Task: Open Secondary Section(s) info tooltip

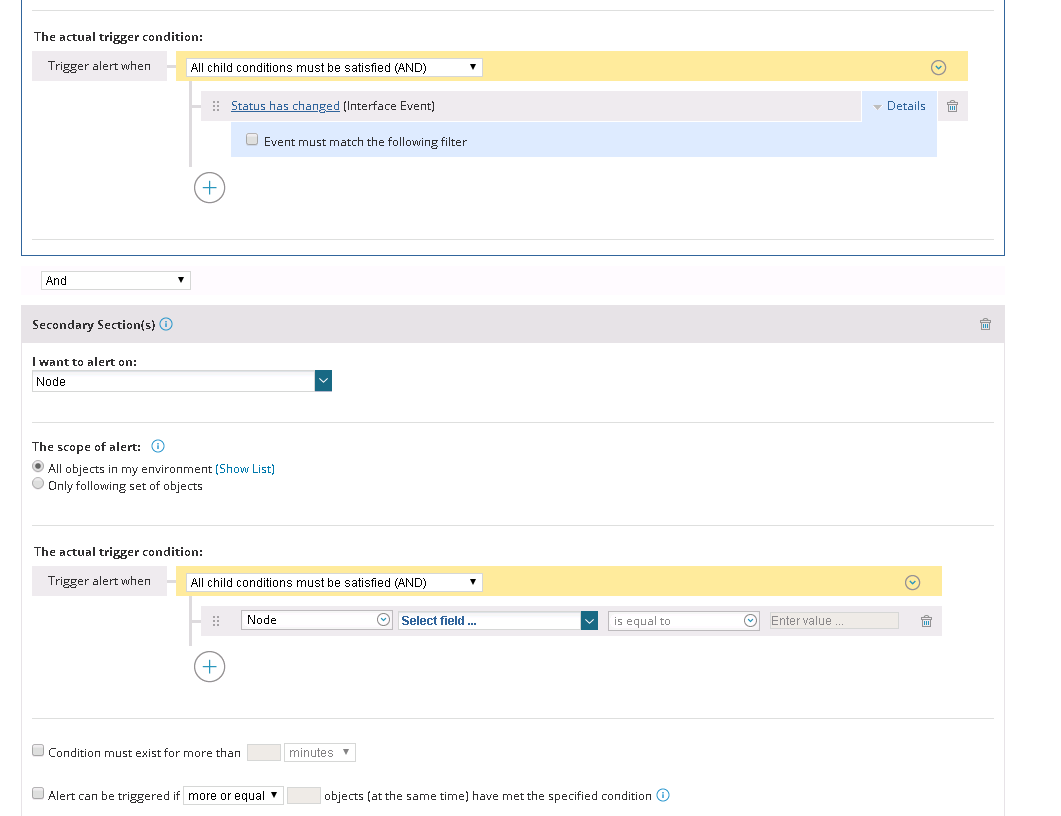Action: coord(166,324)
